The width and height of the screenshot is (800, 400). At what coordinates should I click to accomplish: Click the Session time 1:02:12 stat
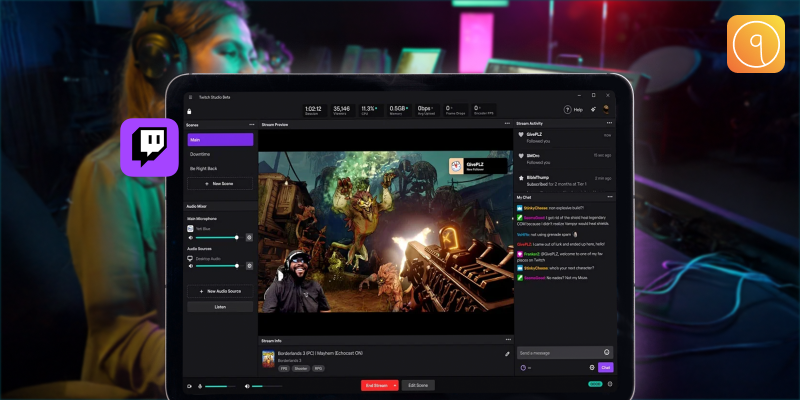pyautogui.click(x=314, y=110)
